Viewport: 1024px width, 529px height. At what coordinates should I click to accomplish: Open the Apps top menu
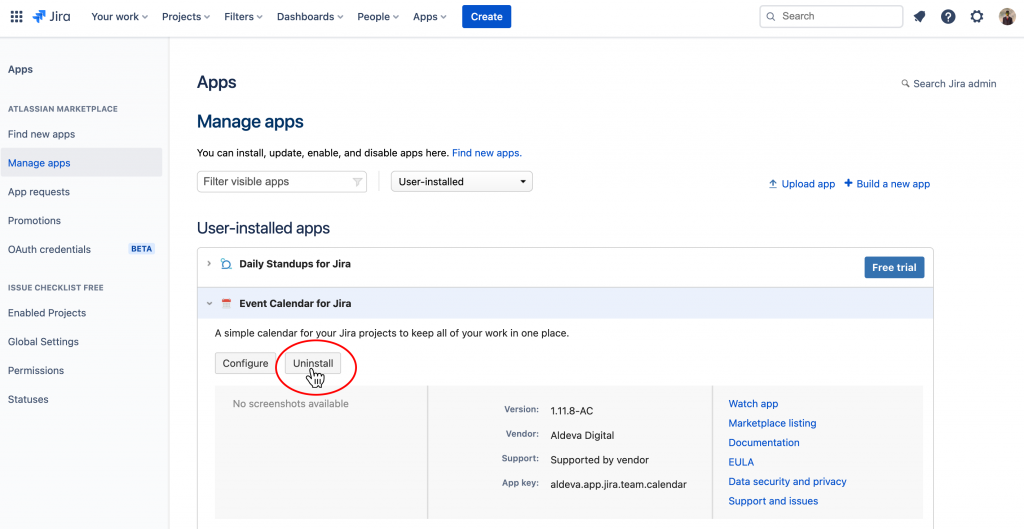pos(430,16)
